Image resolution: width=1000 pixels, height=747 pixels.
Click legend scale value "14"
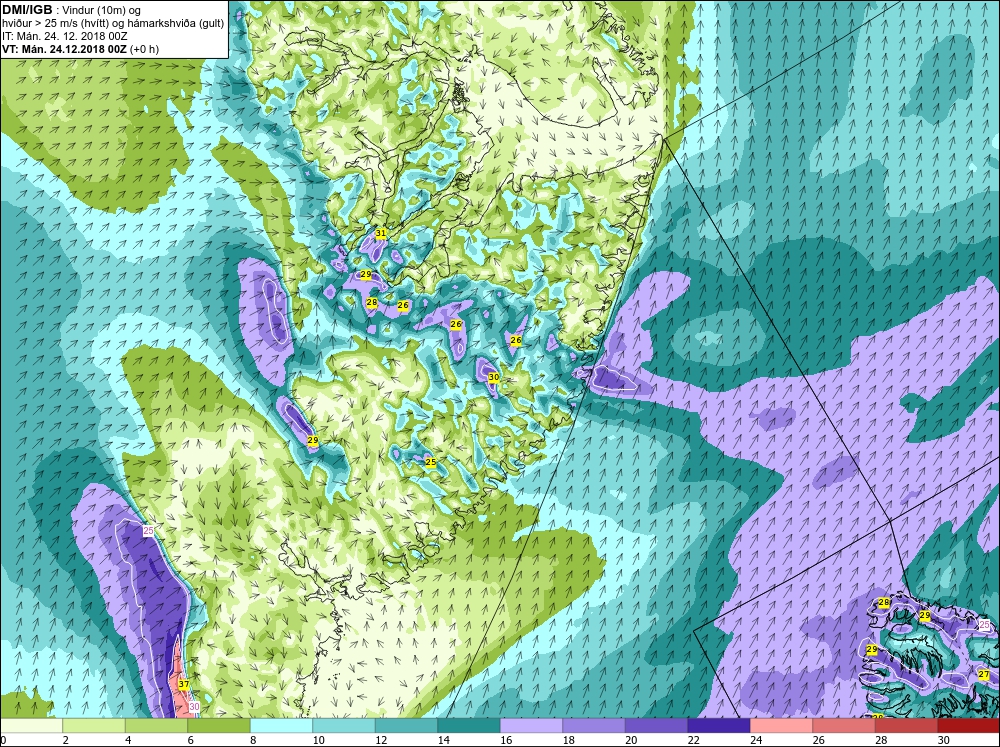click(444, 740)
